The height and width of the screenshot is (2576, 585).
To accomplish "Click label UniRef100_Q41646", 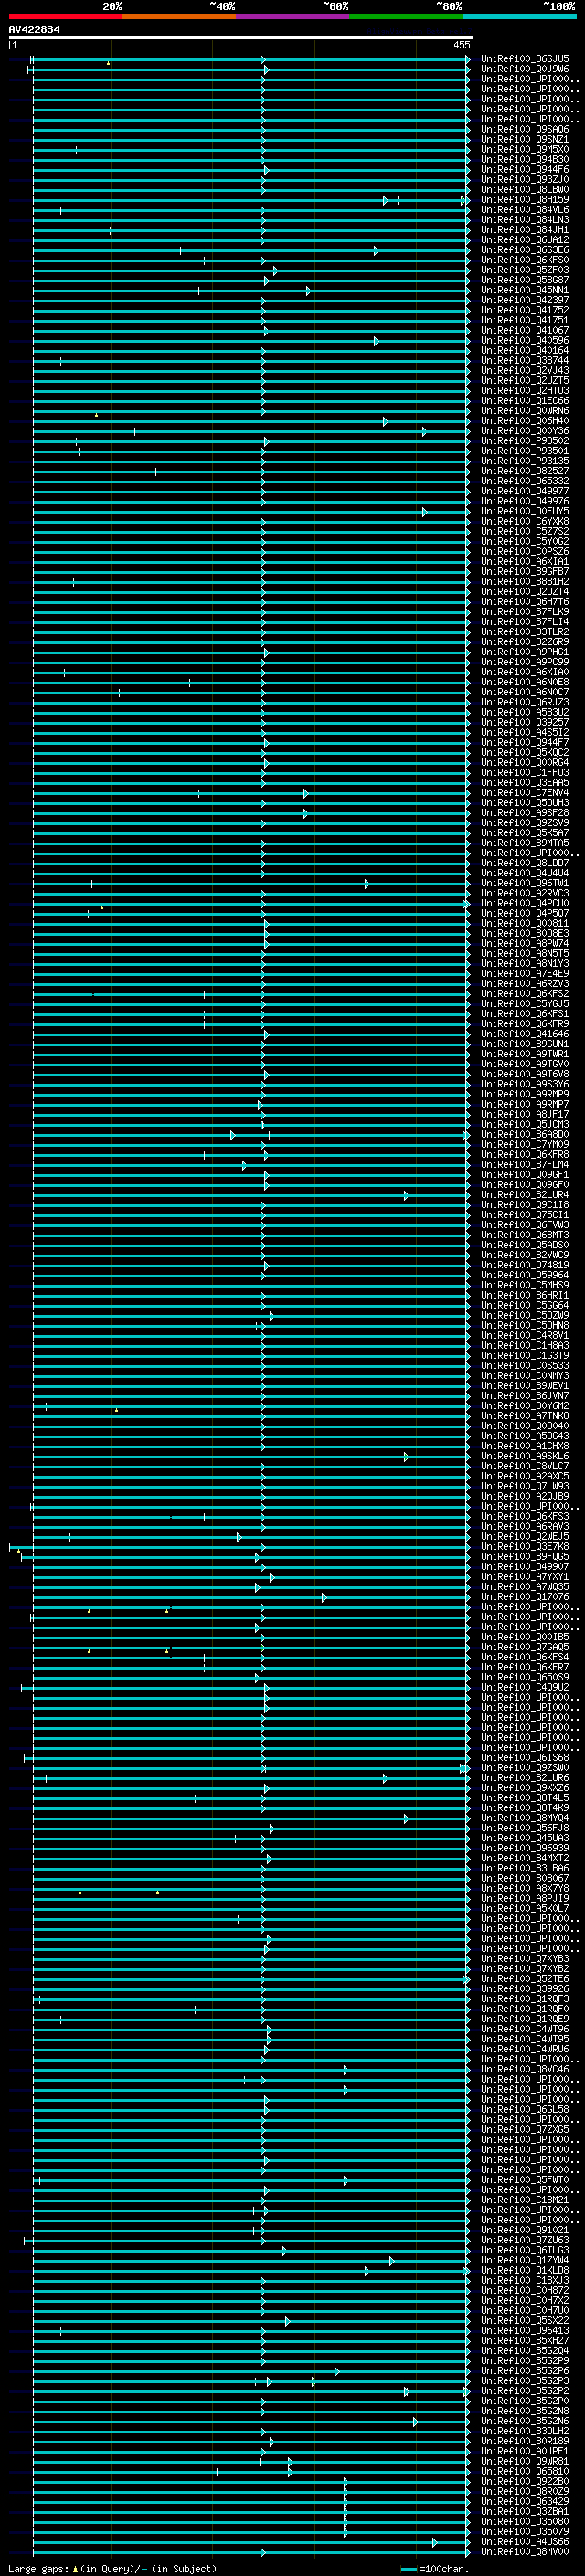I will click(525, 1035).
